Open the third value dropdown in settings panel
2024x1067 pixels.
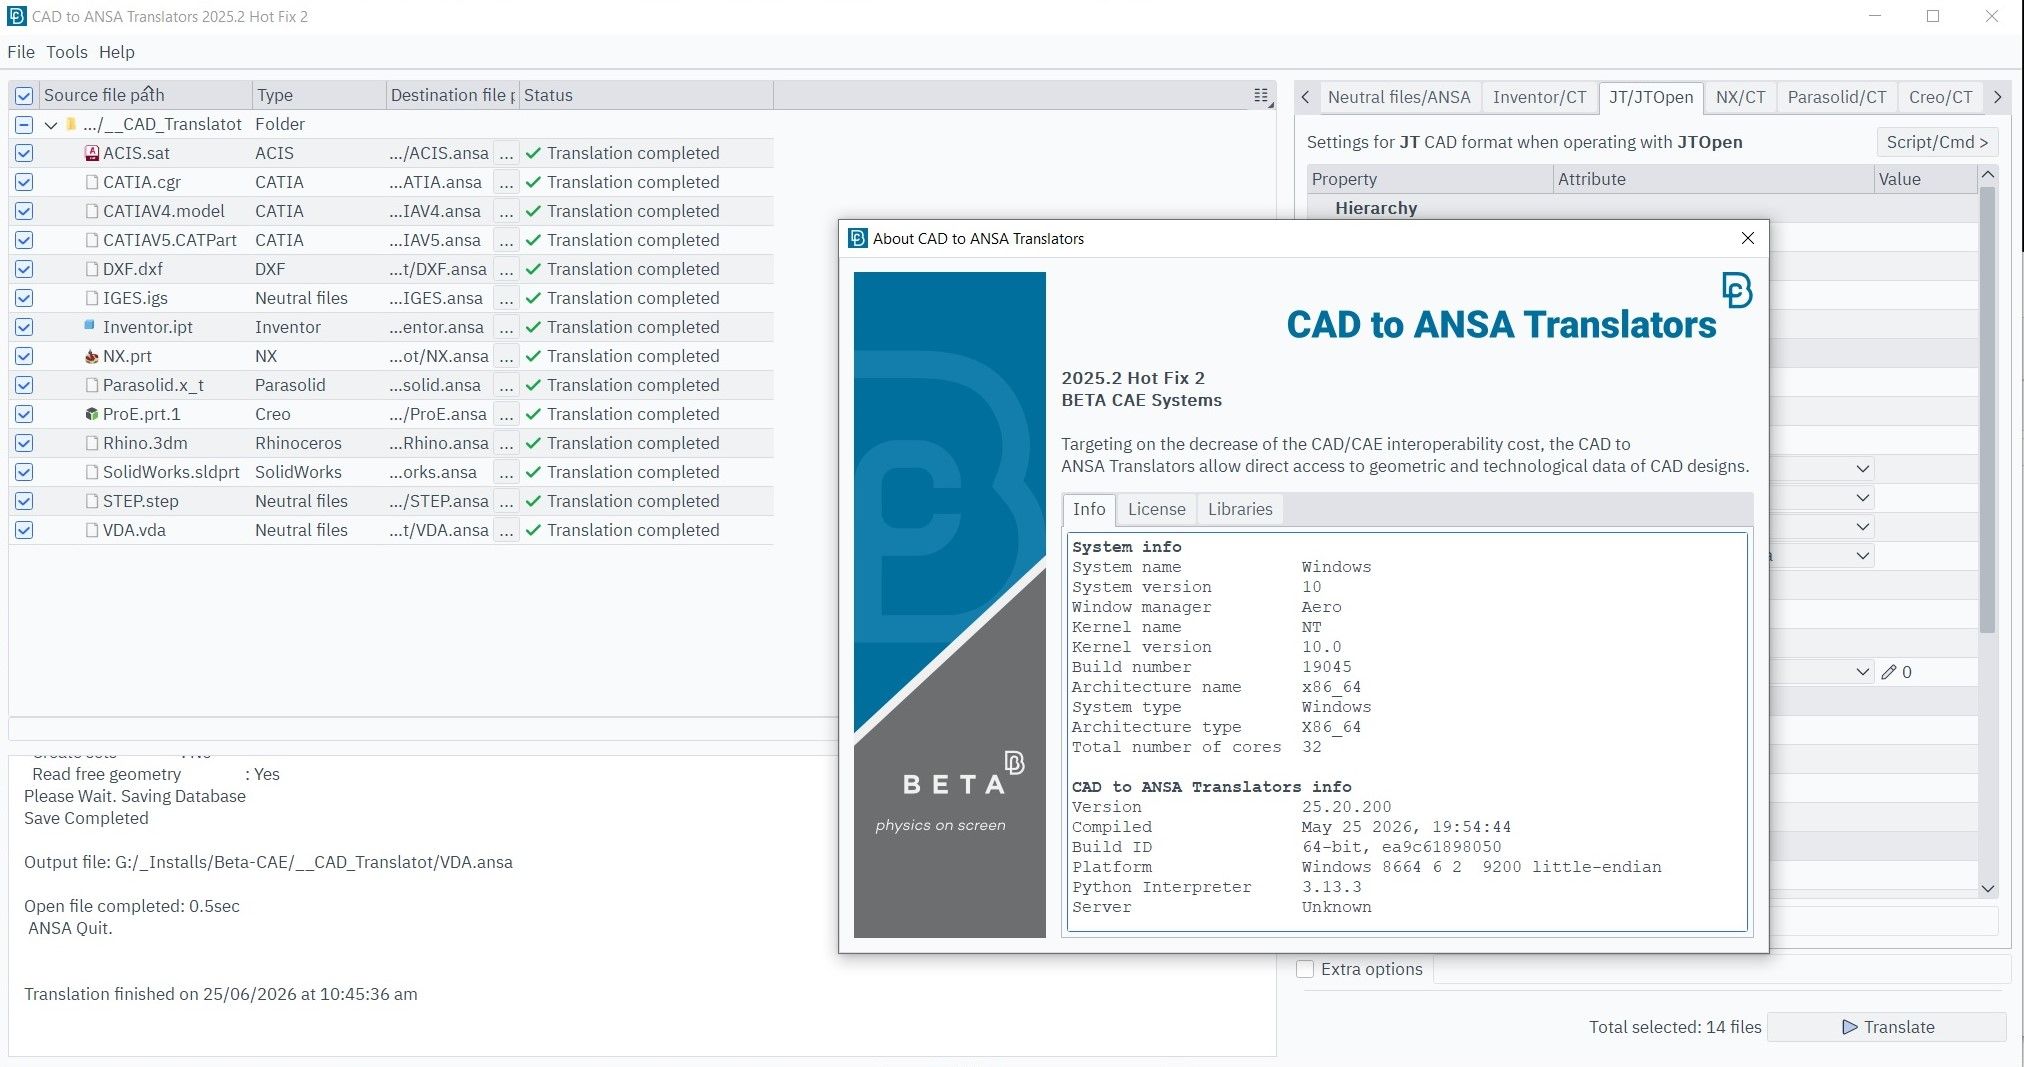(1862, 527)
